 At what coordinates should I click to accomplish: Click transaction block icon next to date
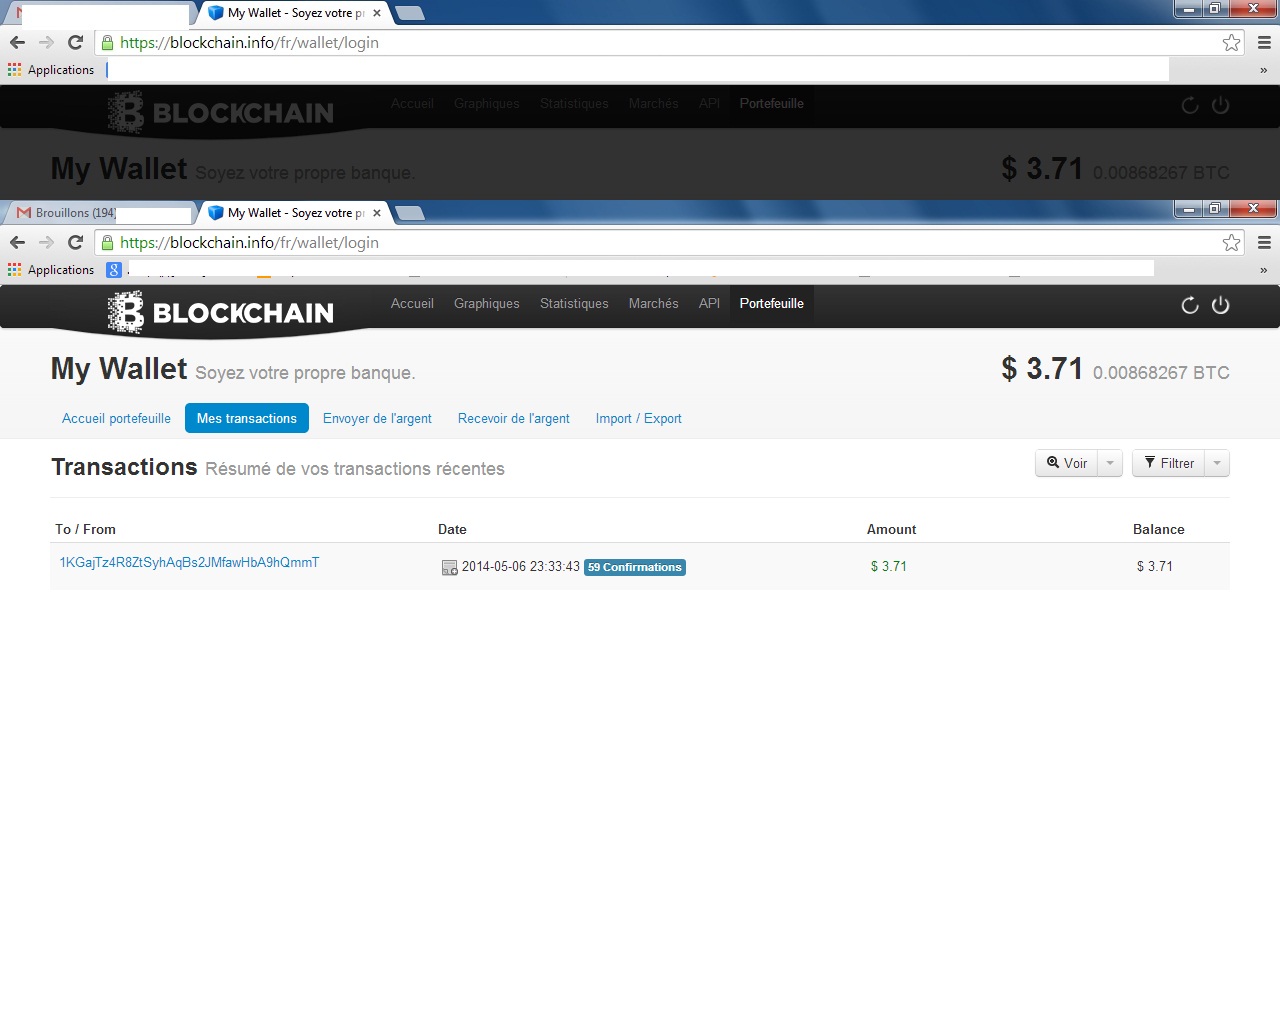pos(449,567)
